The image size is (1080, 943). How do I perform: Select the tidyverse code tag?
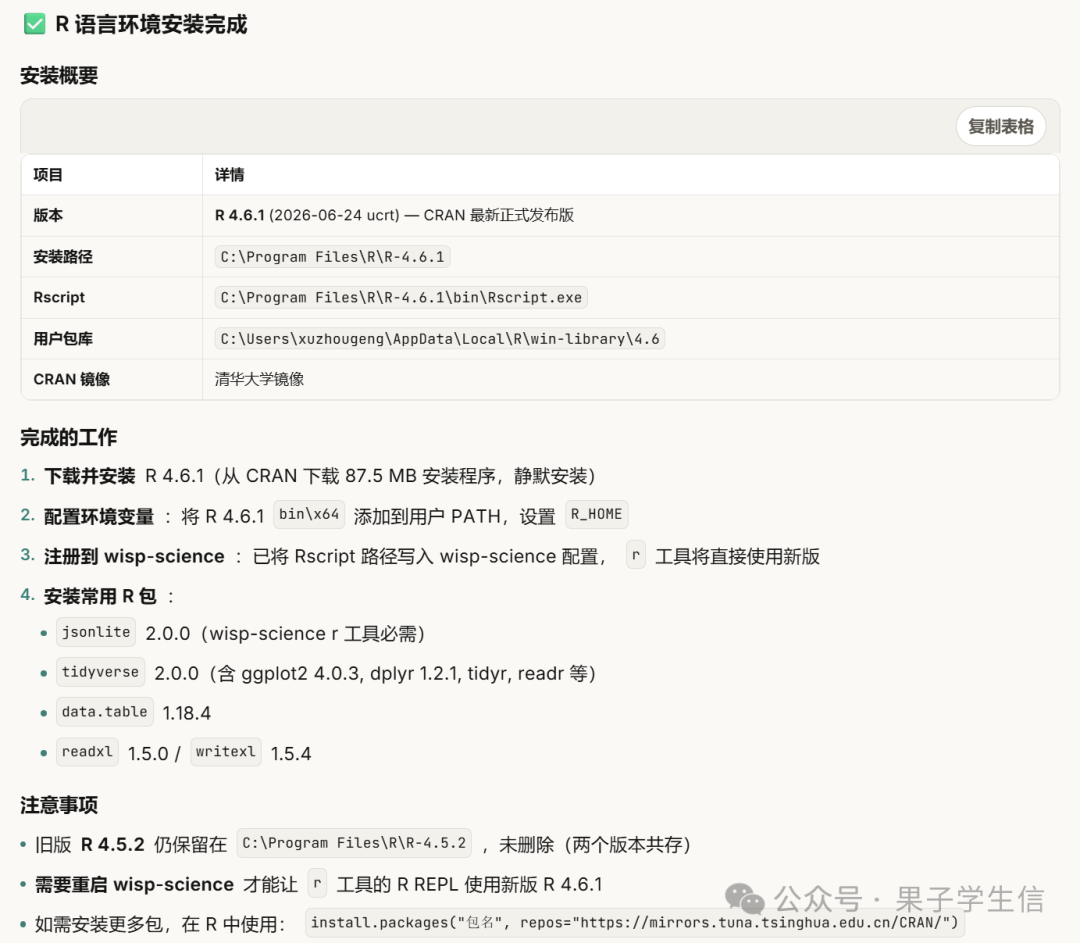[101, 672]
